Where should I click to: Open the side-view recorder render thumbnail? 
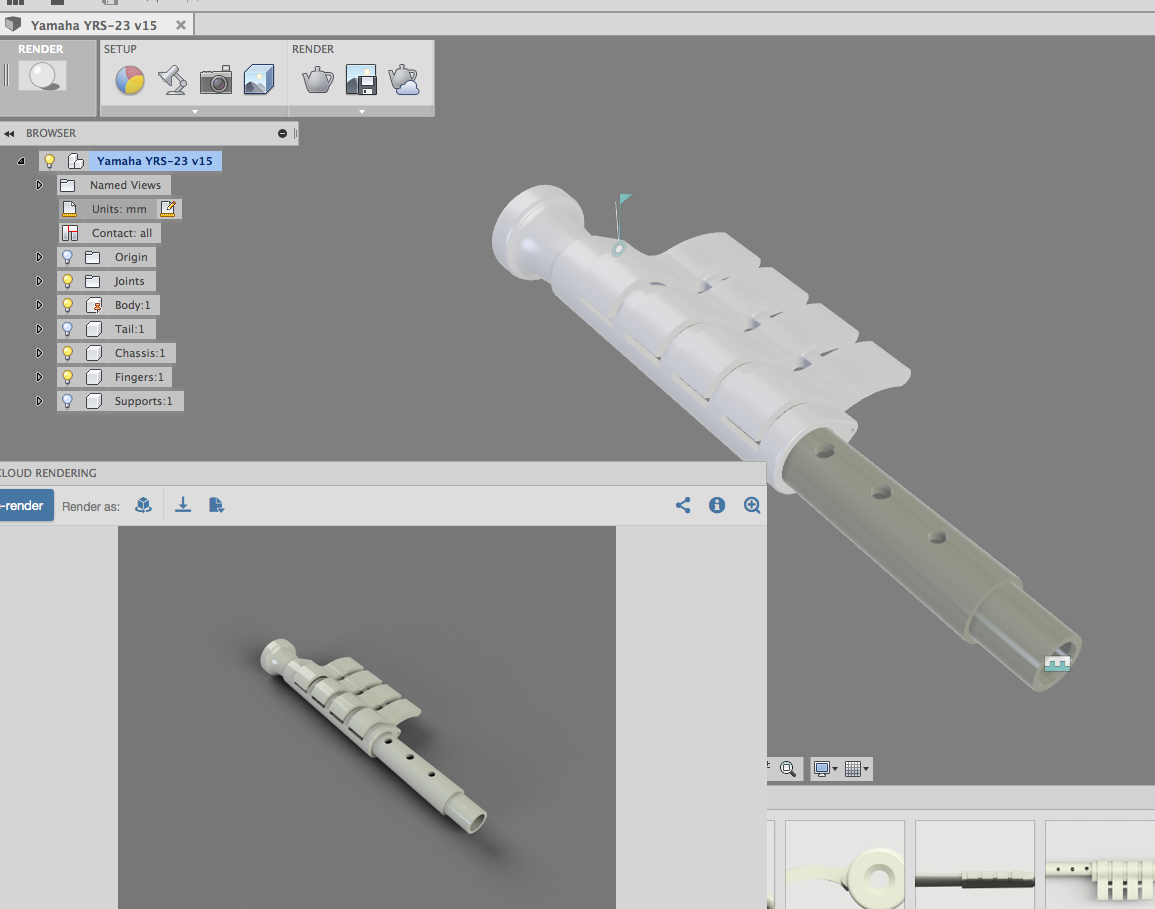(975, 865)
